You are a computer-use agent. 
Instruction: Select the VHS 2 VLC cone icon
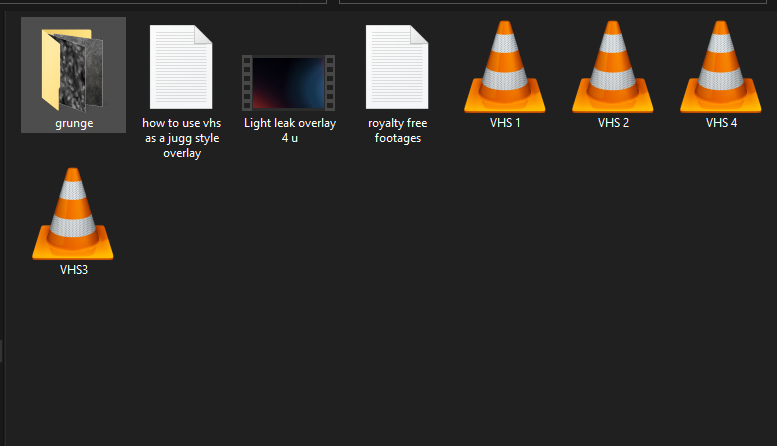coord(613,67)
